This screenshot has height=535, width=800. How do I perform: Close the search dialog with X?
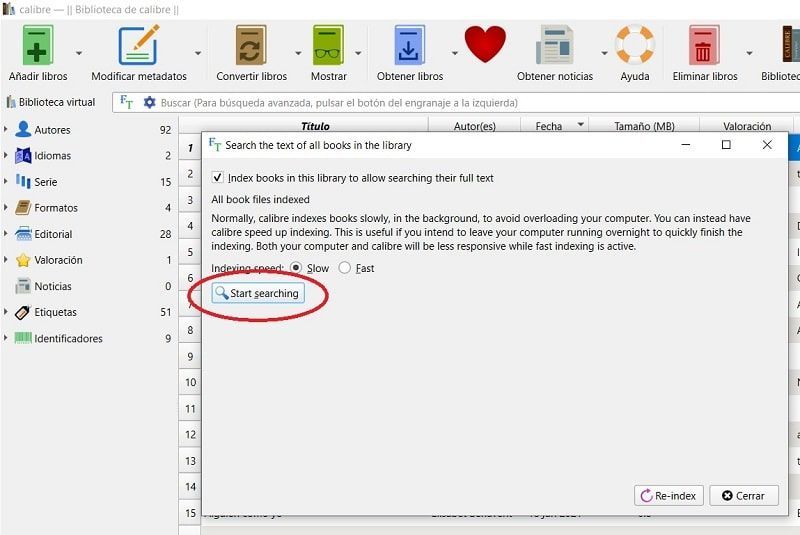767,145
